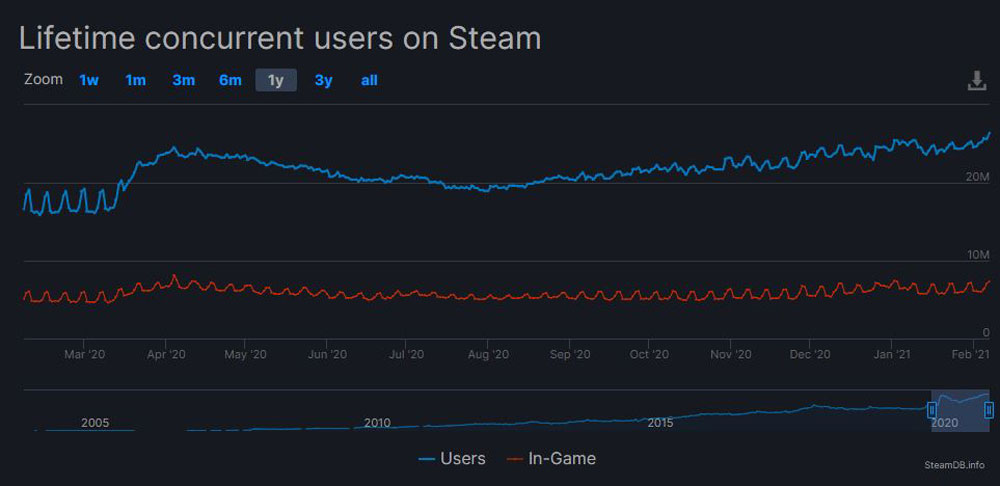Set zoom range to 1m
This screenshot has height=486, width=1000.
(136, 80)
